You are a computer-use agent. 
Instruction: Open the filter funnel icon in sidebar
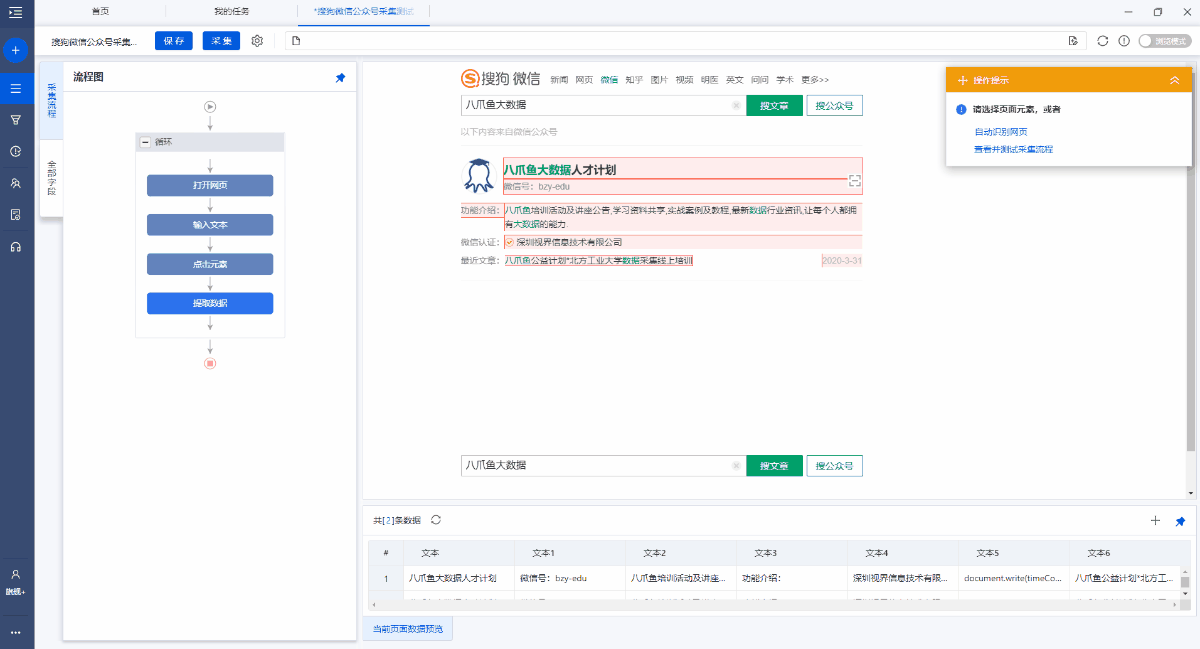(x=16, y=120)
